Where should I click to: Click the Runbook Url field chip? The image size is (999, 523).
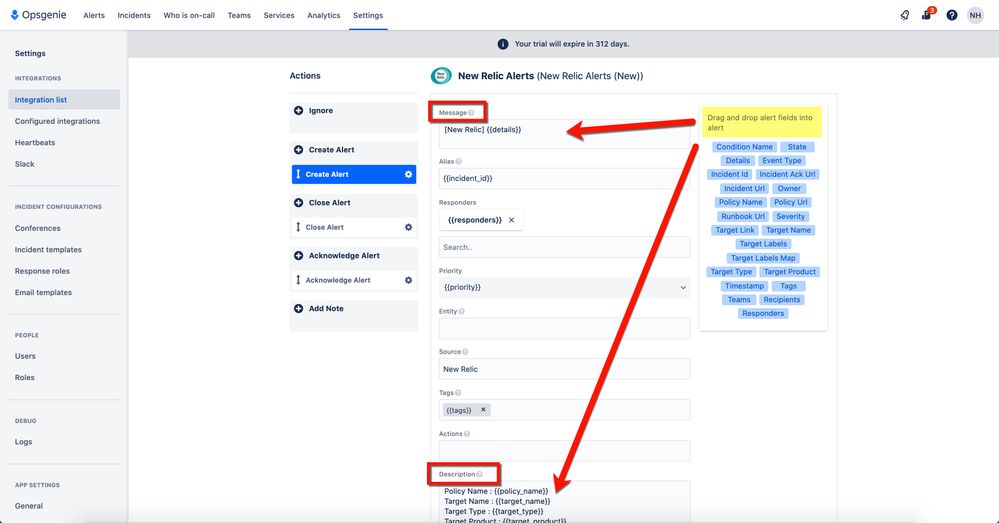tap(743, 216)
